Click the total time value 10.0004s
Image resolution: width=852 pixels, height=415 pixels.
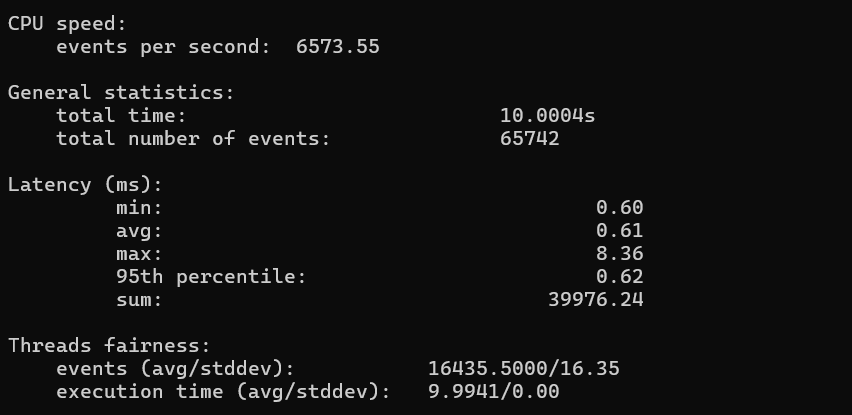[547, 115]
